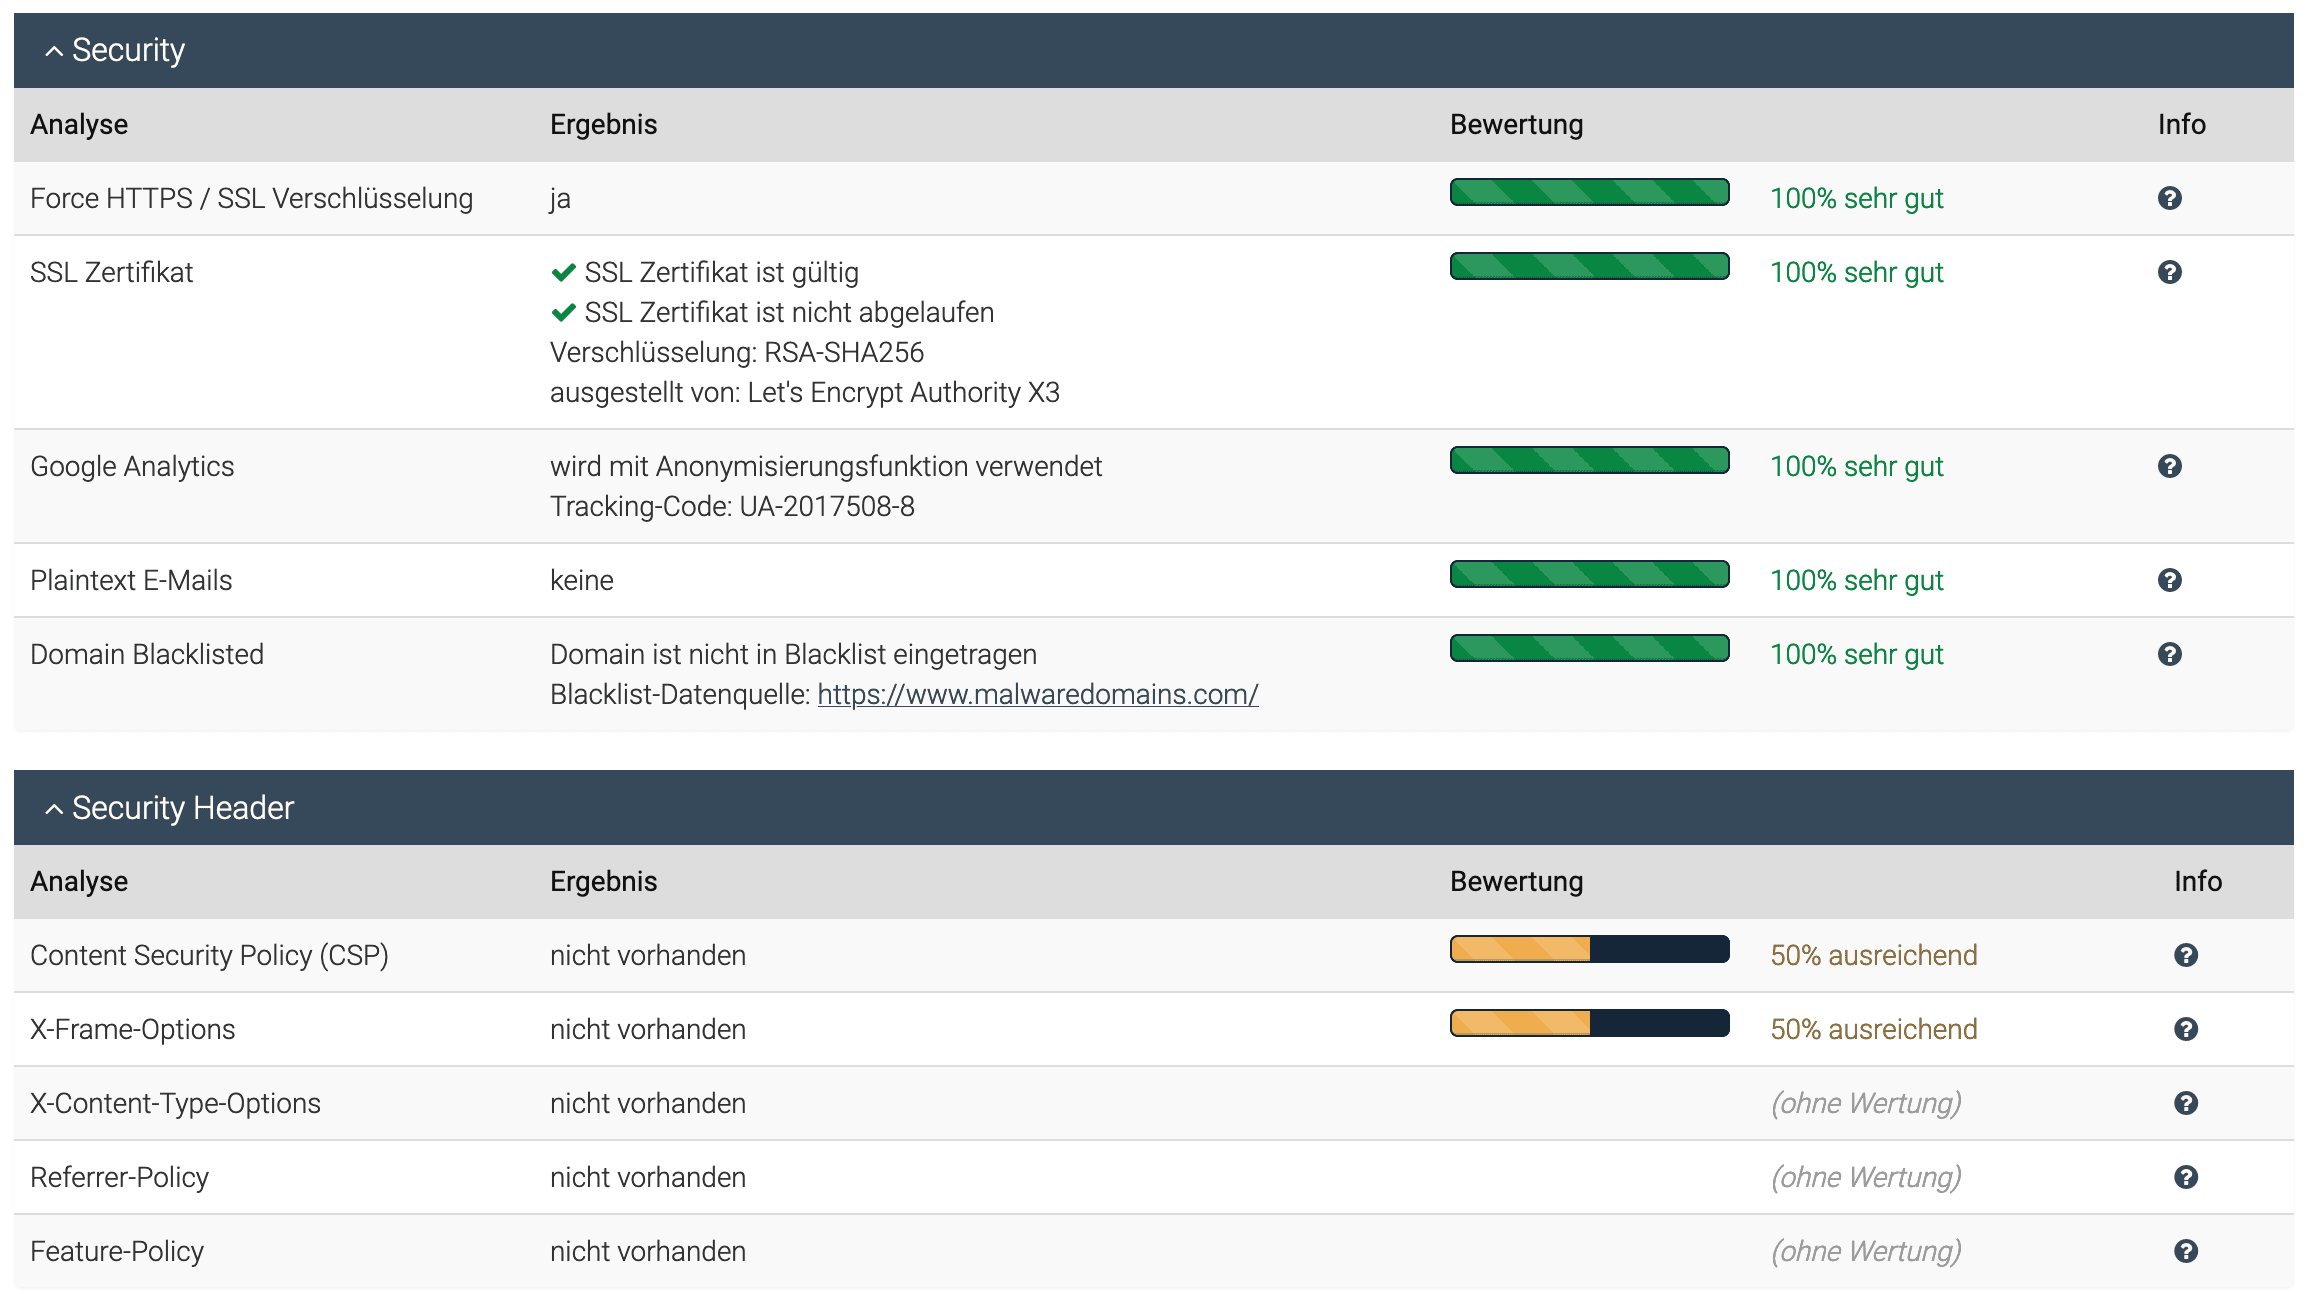
Task: Click the '100% sehr gut' Google Analytics rating
Action: coord(1856,466)
